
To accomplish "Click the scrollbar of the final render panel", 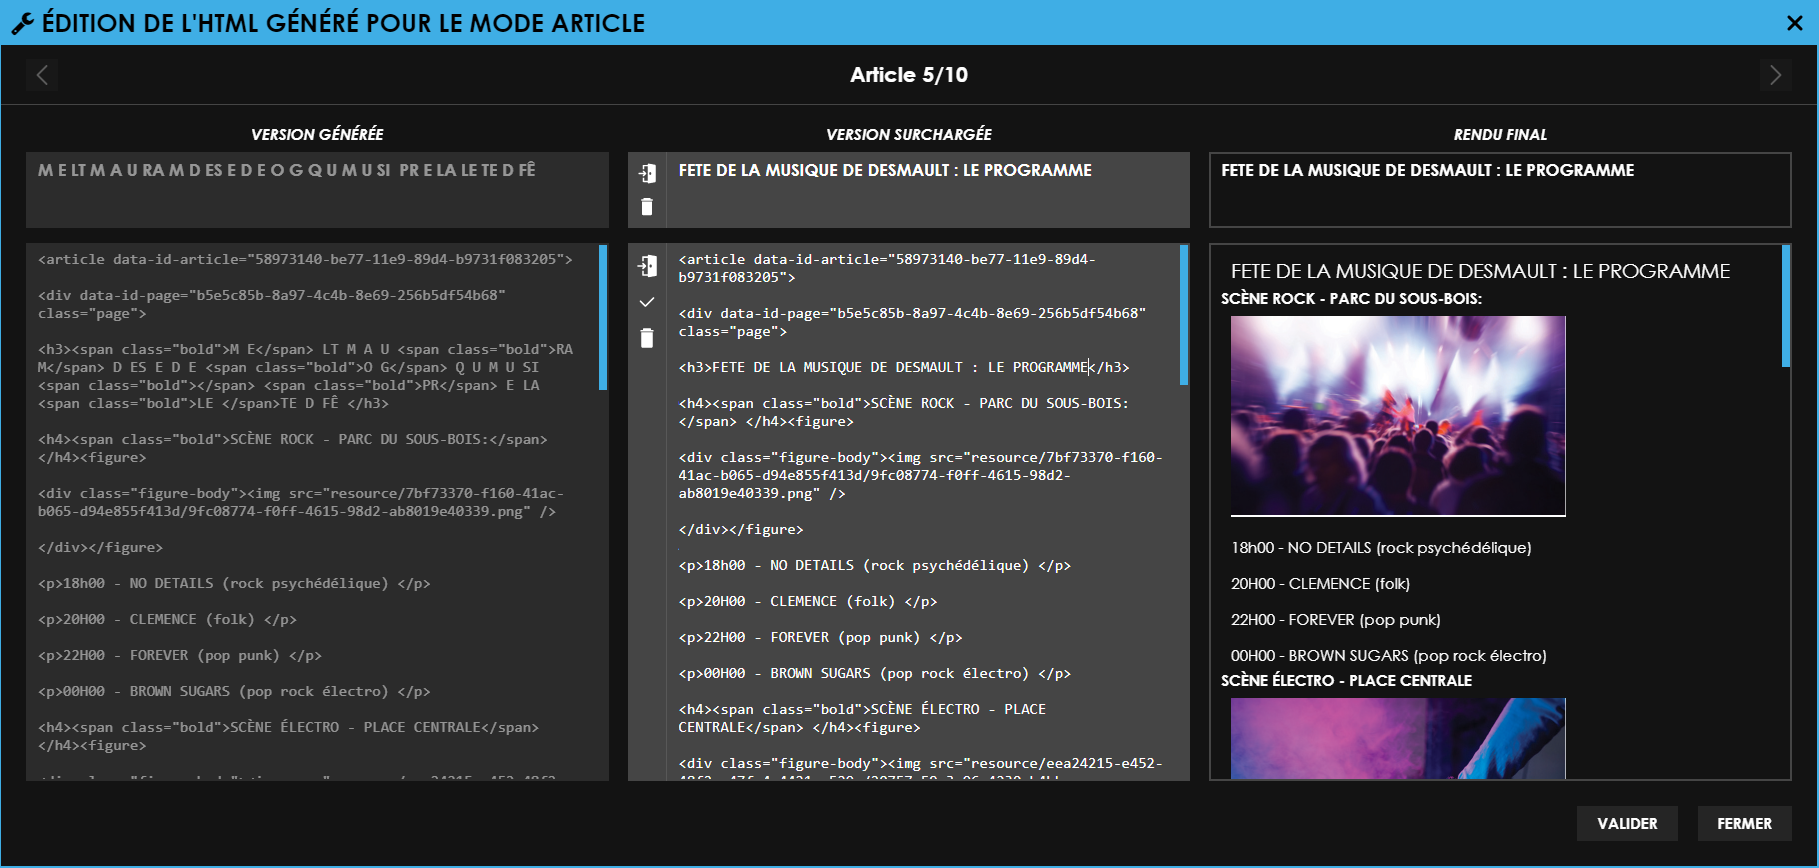I will [1786, 306].
